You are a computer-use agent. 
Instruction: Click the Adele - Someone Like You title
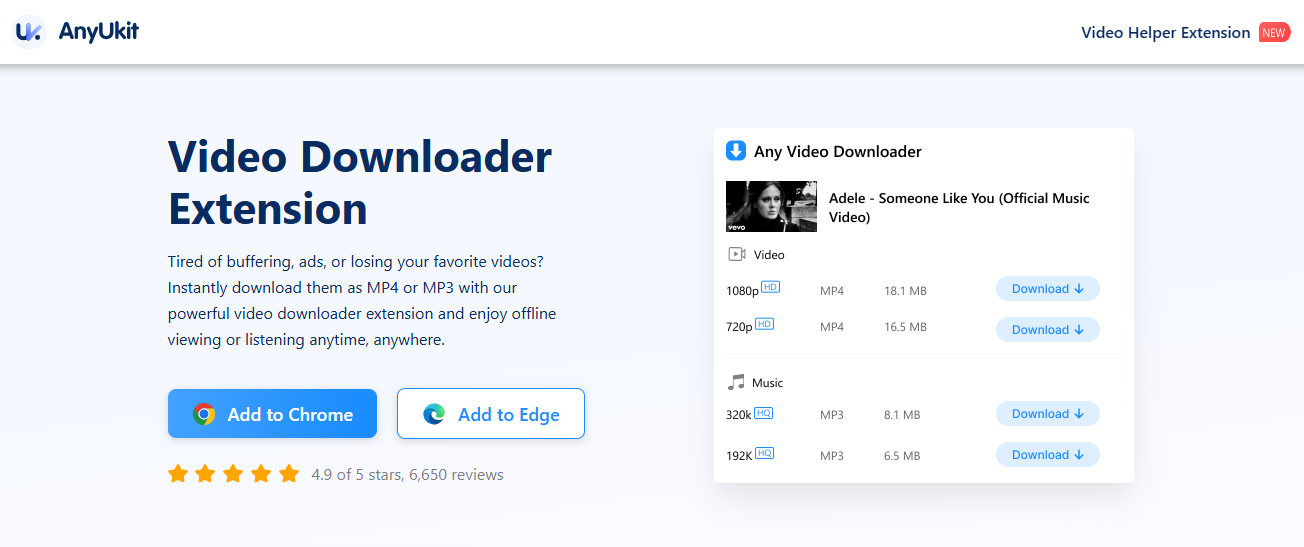pyautogui.click(x=959, y=207)
